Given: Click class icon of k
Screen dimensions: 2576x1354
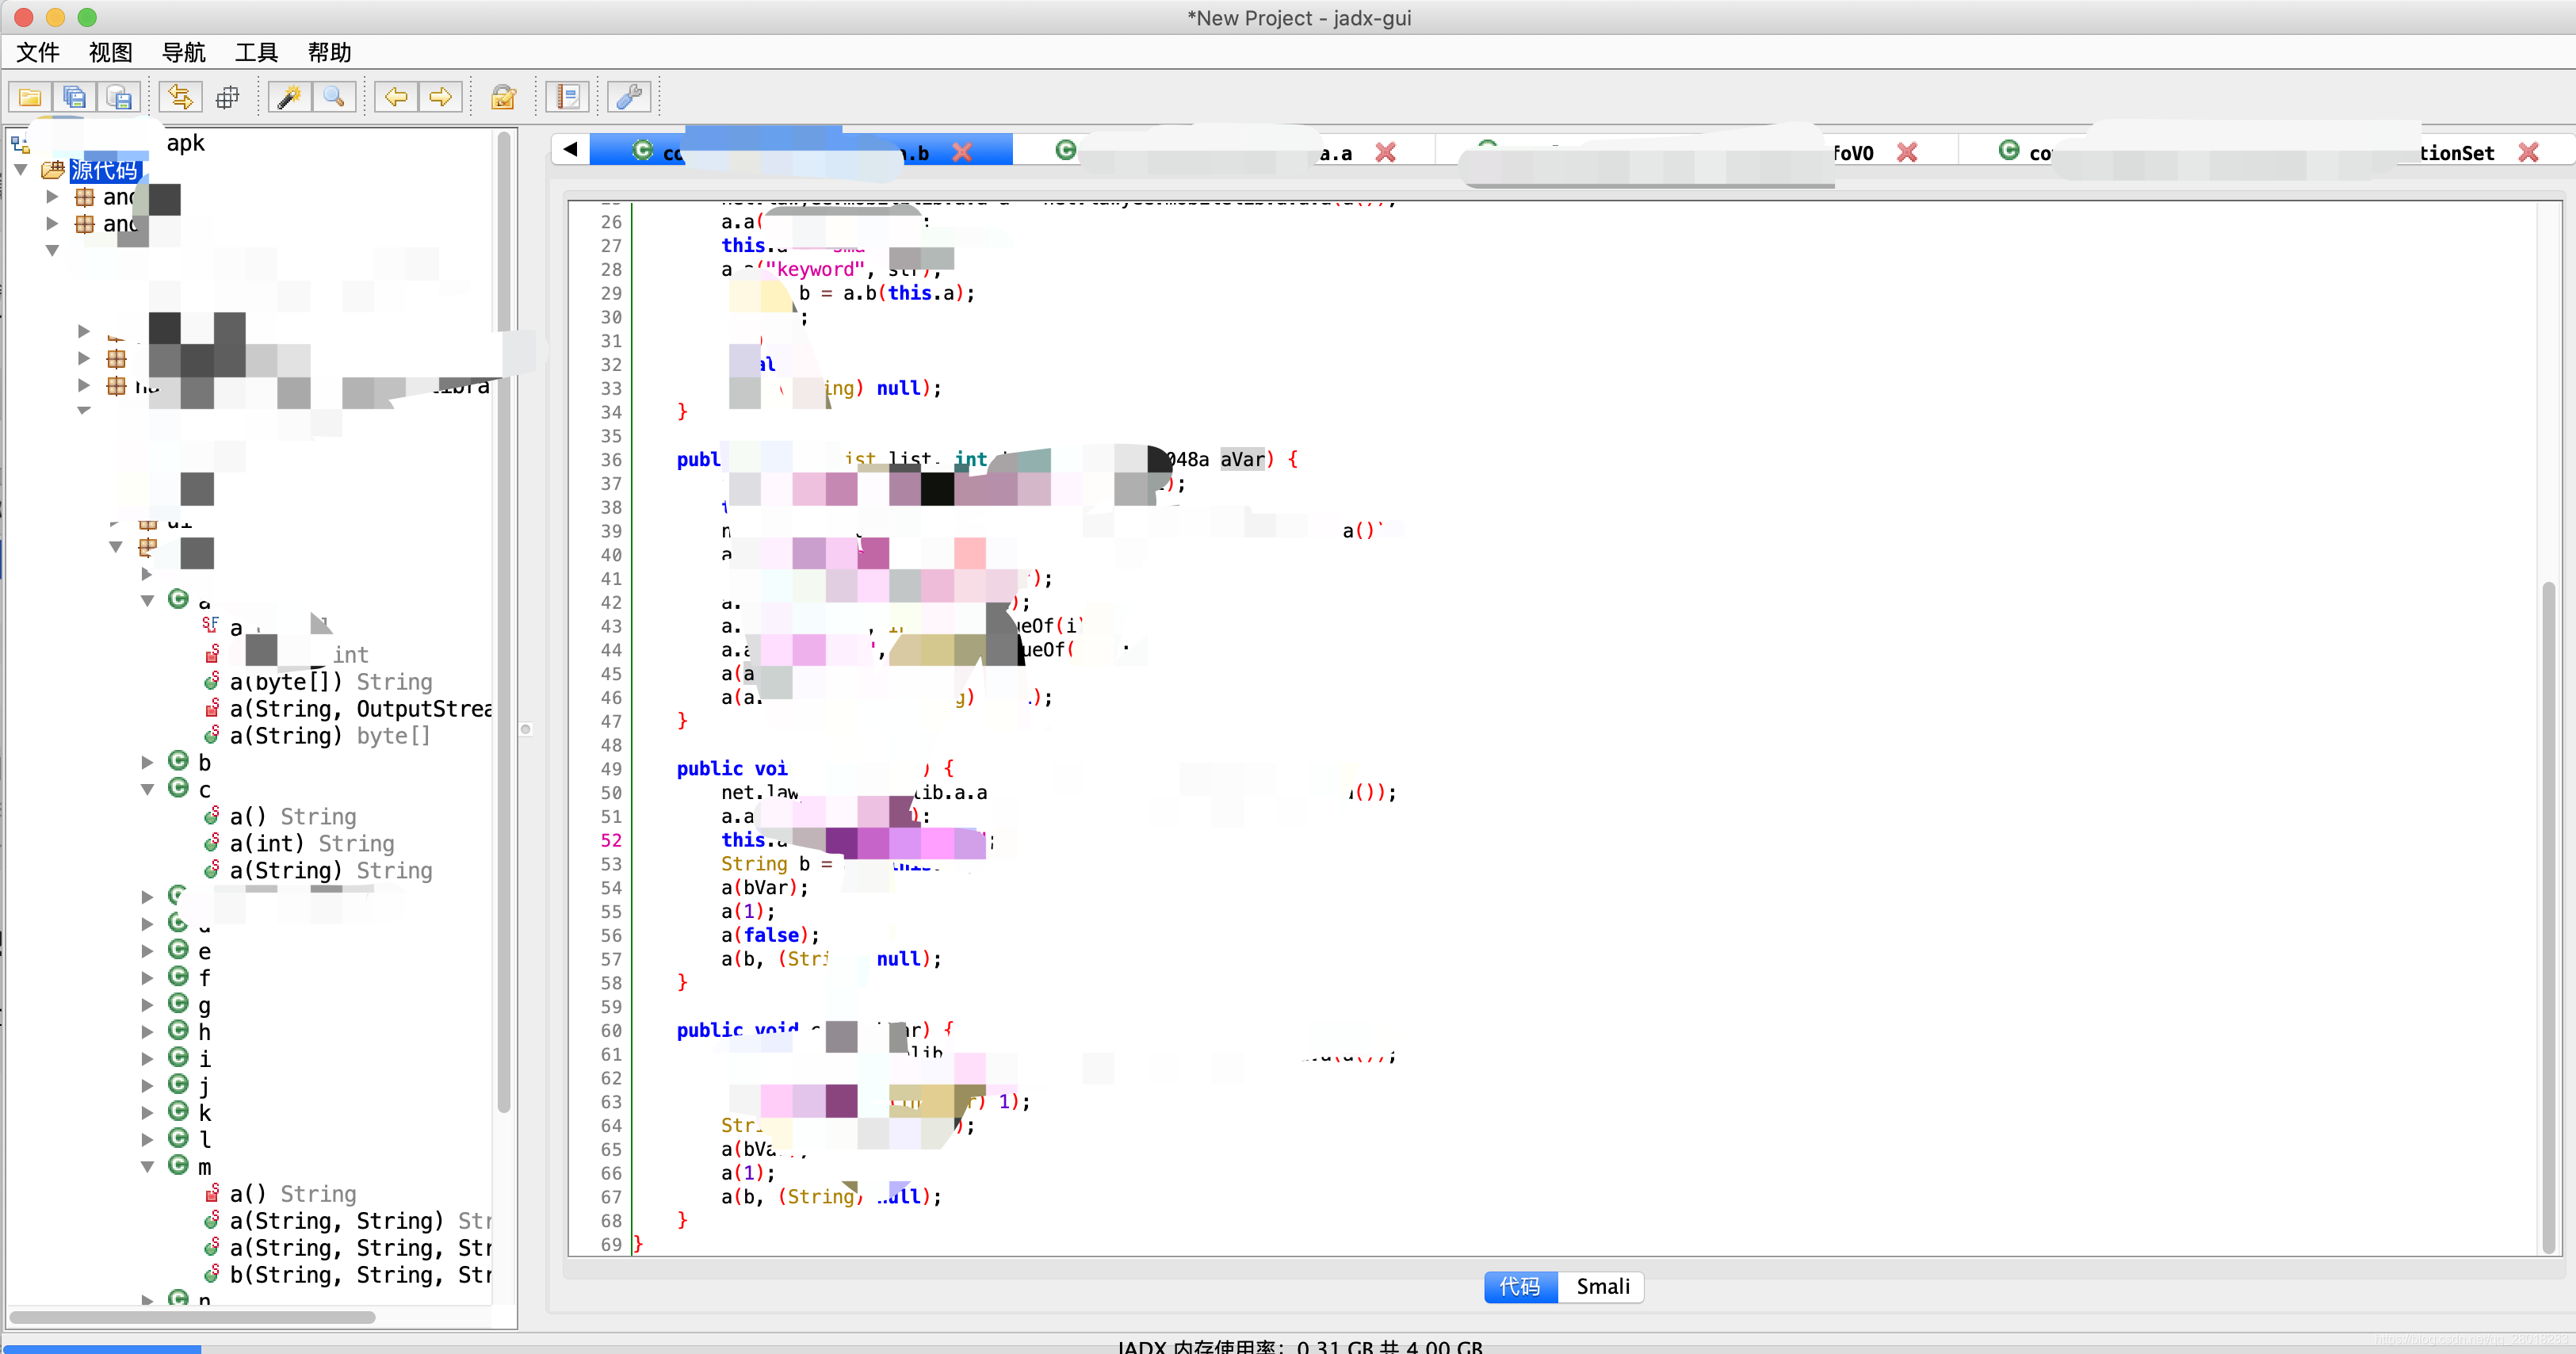Looking at the screenshot, I should click(178, 1111).
